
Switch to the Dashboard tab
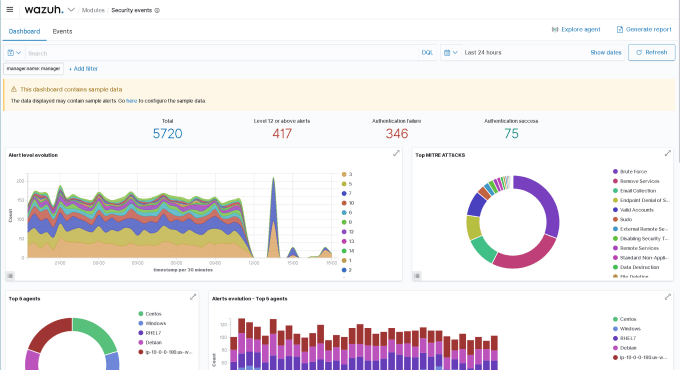pos(24,31)
